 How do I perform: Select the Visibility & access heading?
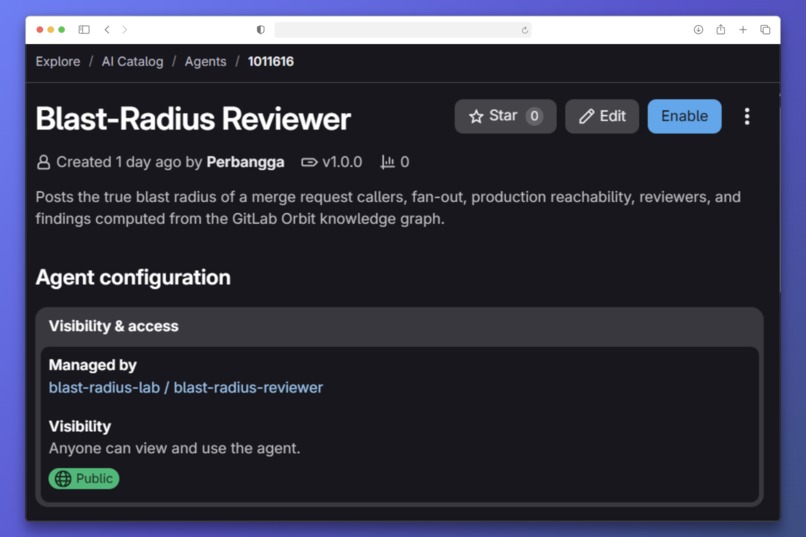click(x=114, y=326)
